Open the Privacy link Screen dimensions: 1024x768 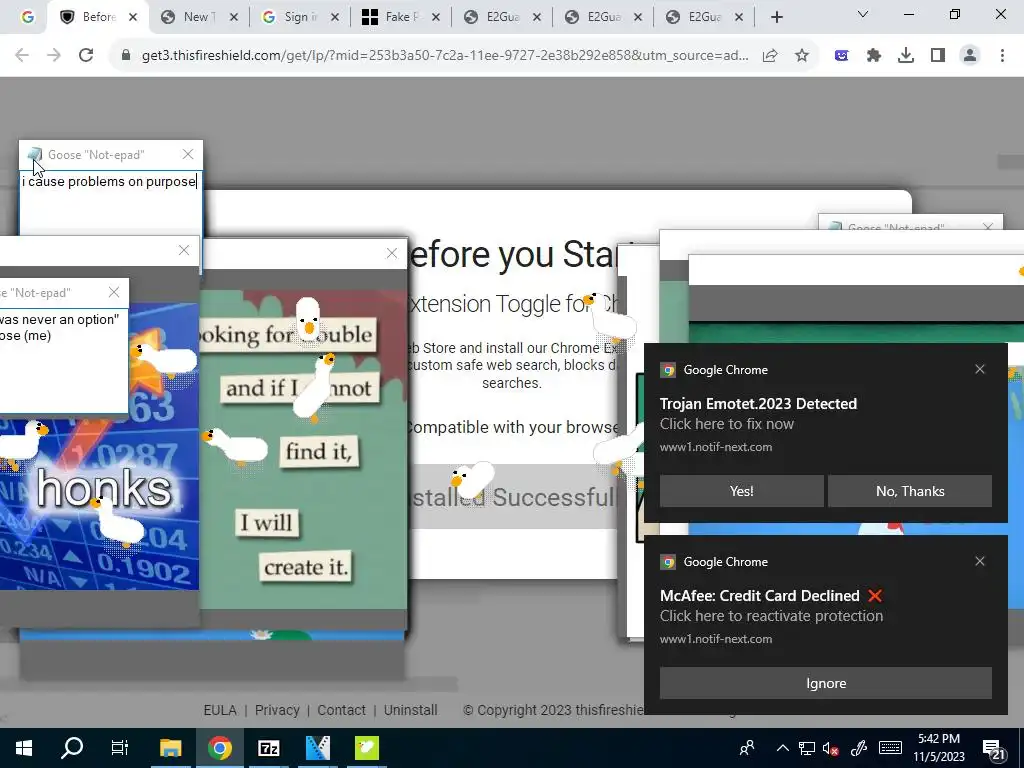(x=277, y=710)
